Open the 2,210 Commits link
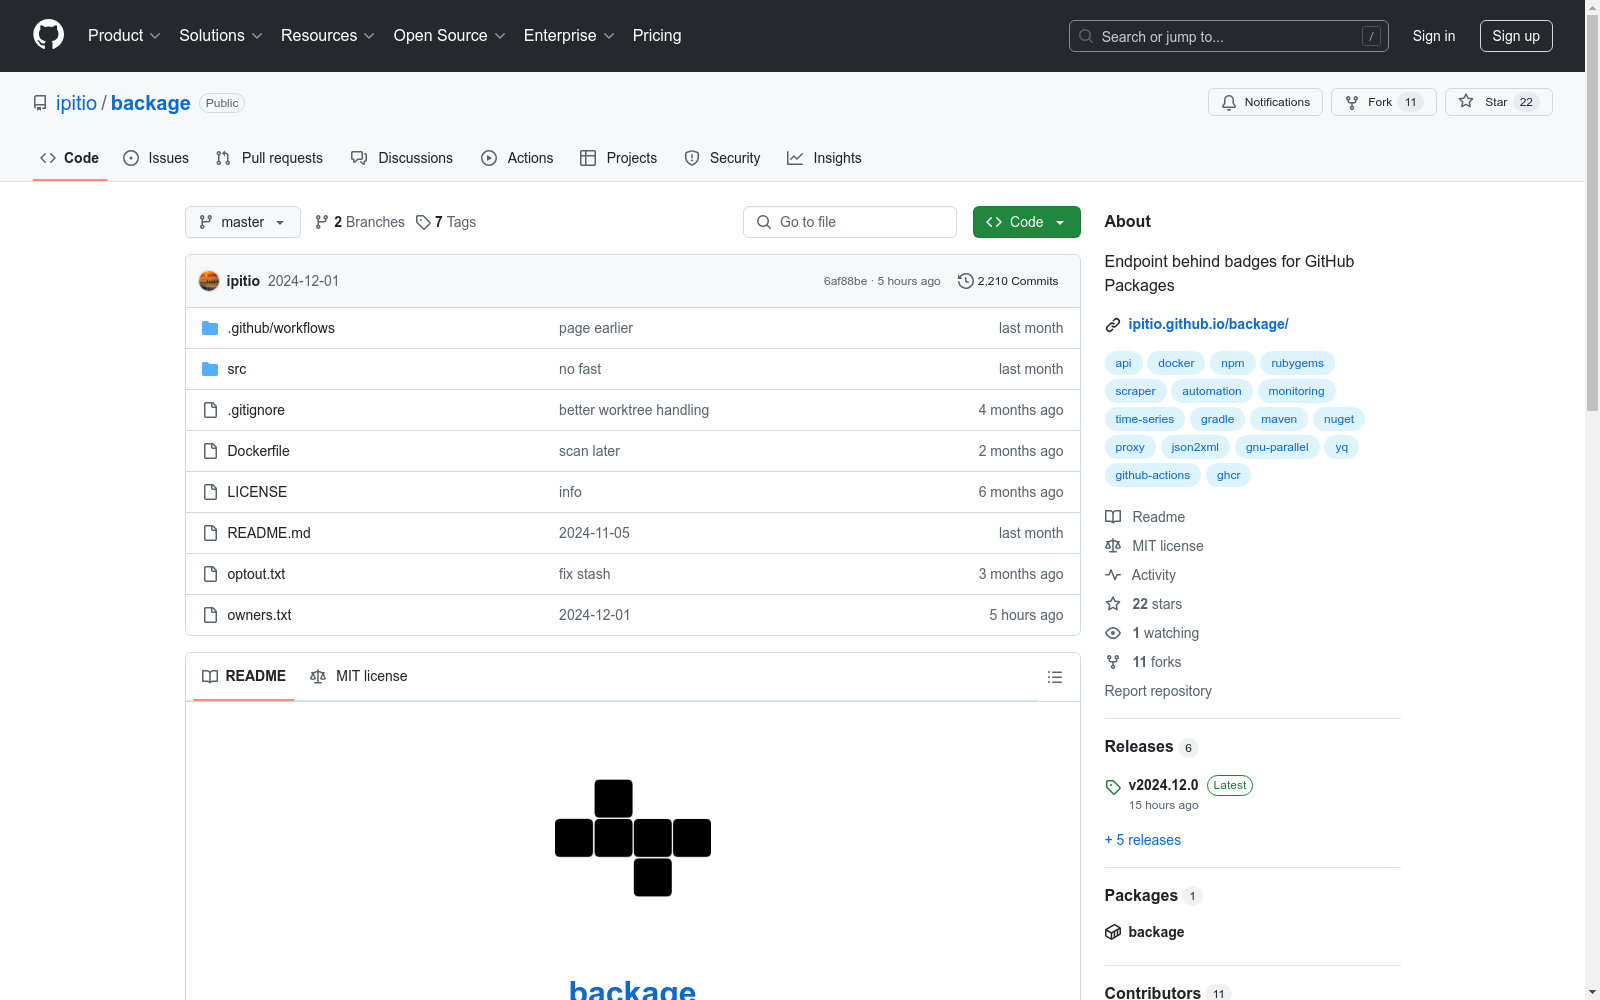Screen dimensions: 1600x1000 pos(1008,281)
